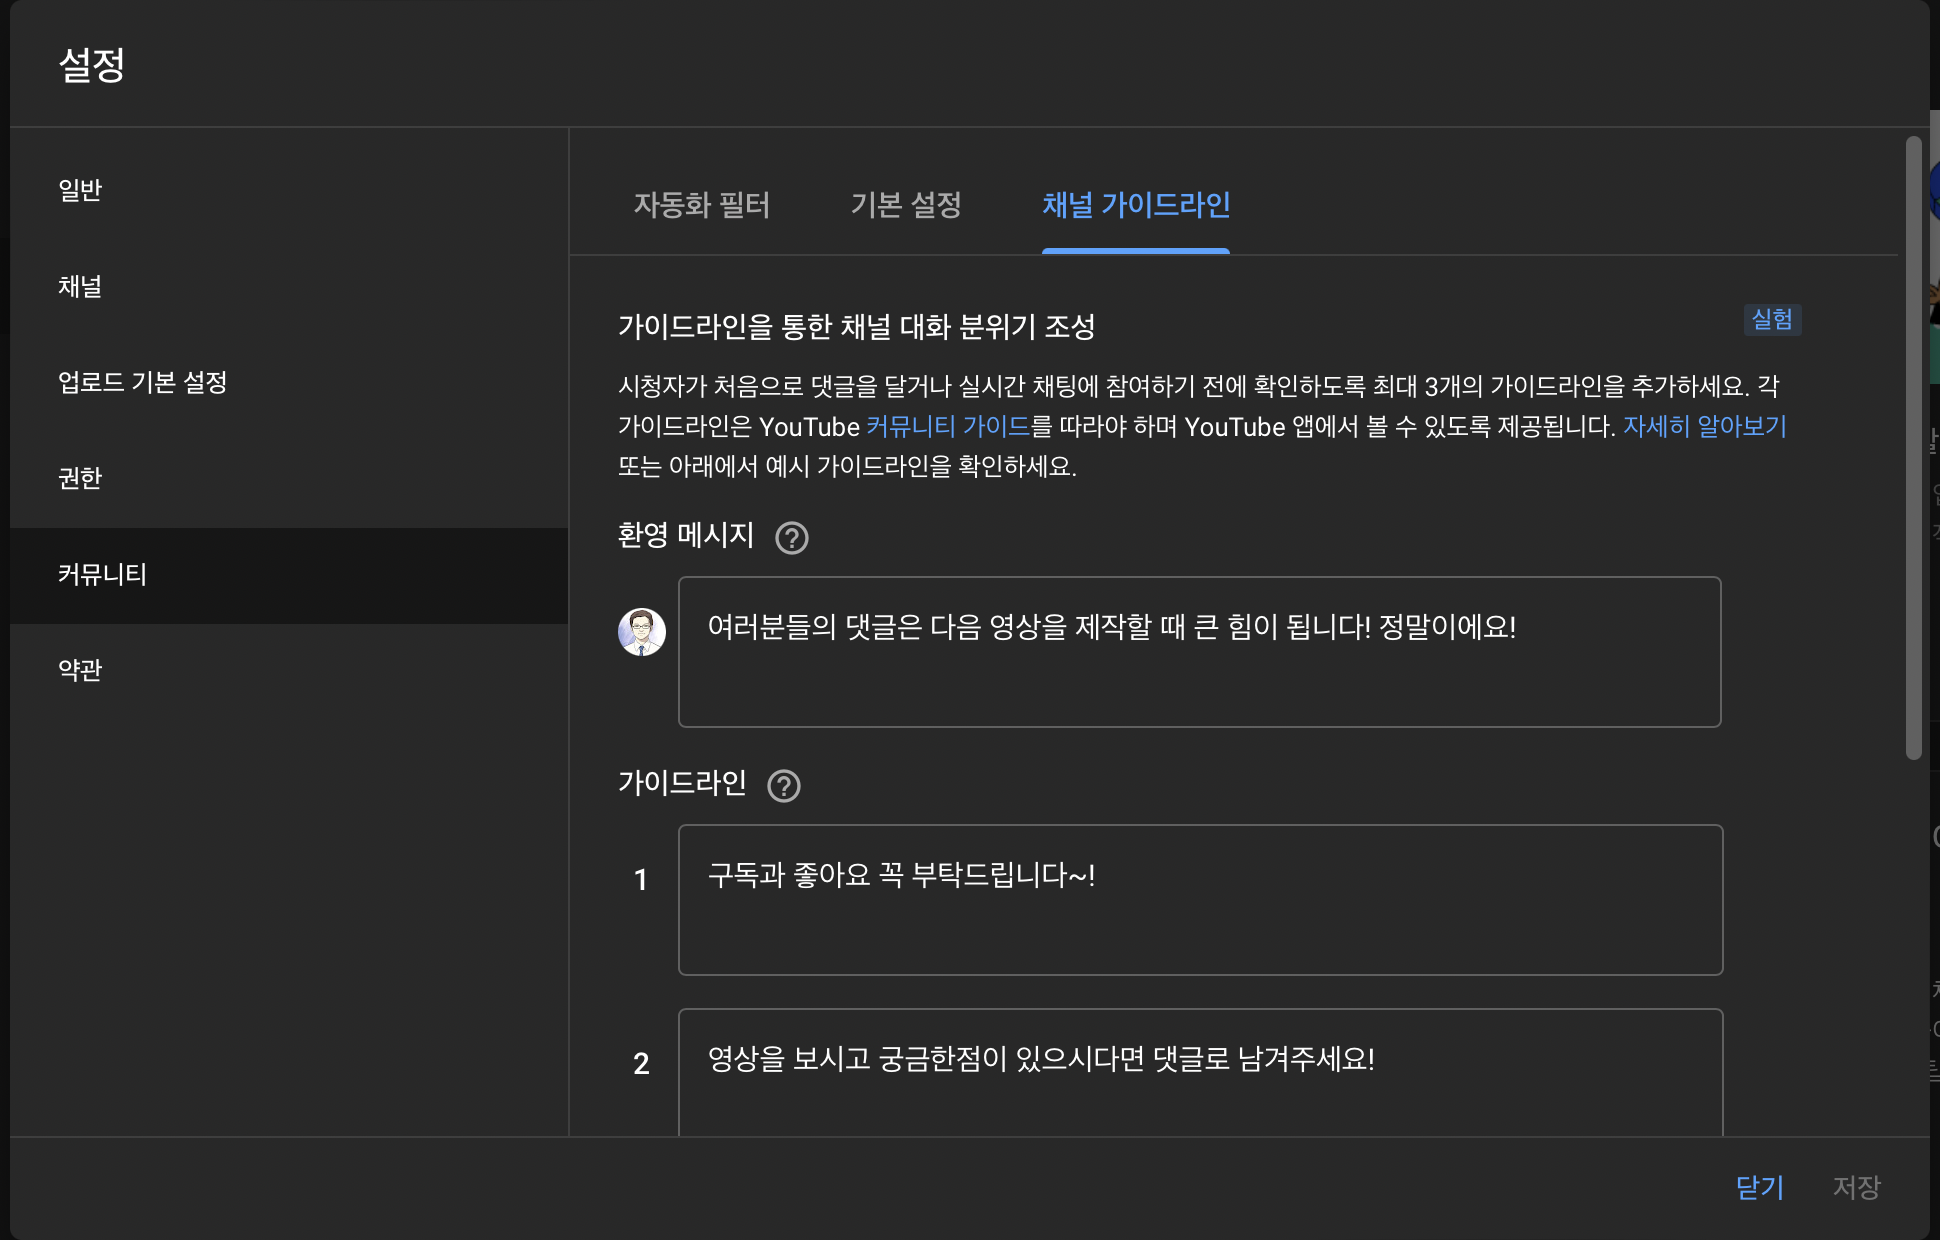This screenshot has width=1940, height=1240.
Task: Open 약관 settings section
Action: pyautogui.click(x=80, y=670)
